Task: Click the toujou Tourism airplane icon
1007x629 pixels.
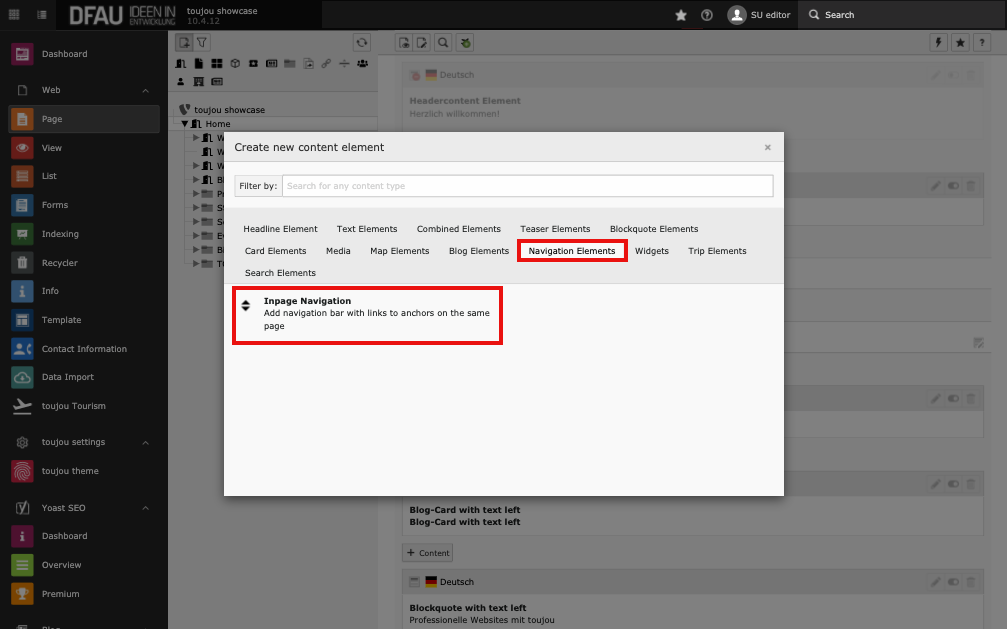Action: coord(22,406)
